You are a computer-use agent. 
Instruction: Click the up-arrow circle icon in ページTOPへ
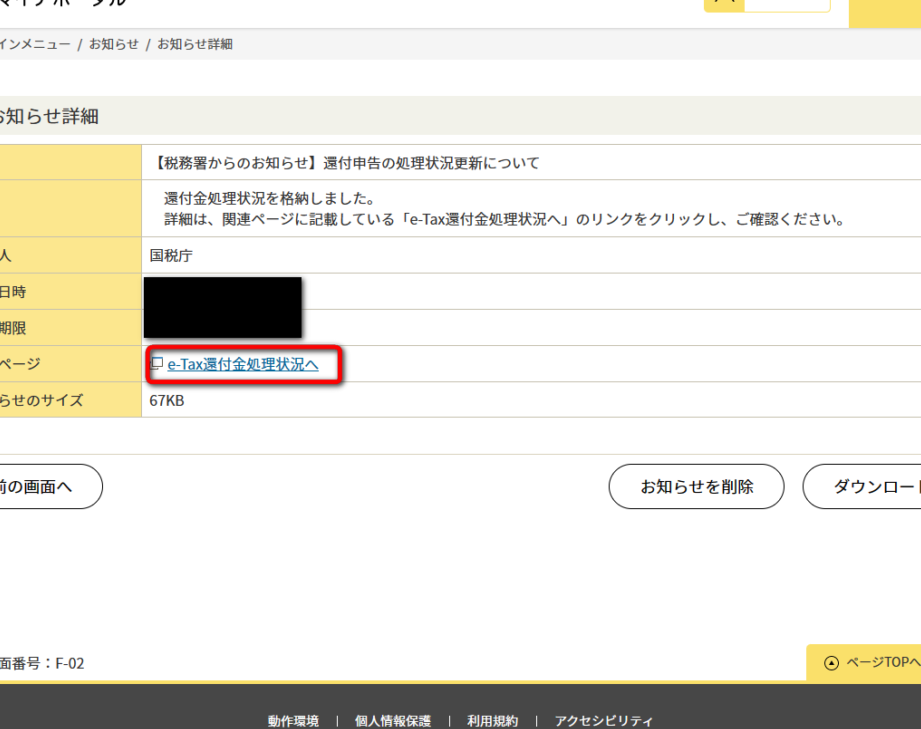(831, 663)
